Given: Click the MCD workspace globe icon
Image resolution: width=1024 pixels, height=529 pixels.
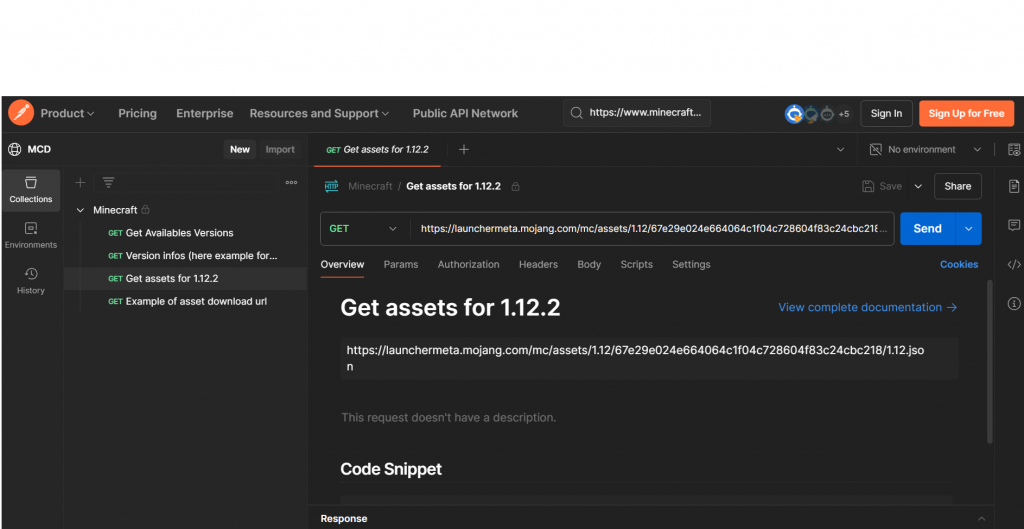Looking at the screenshot, I should click(x=14, y=150).
